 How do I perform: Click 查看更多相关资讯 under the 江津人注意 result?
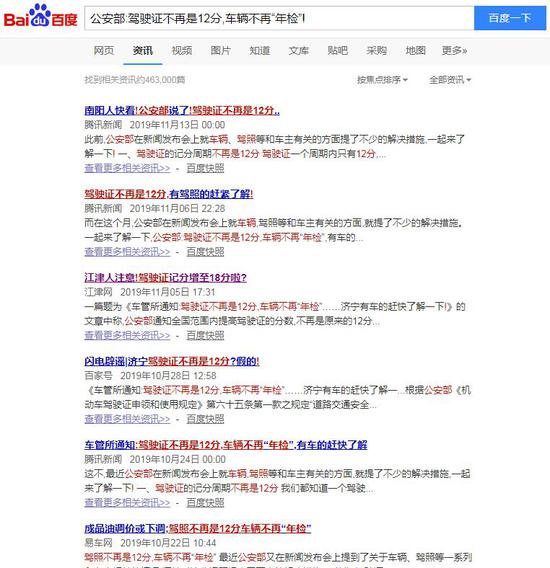[127, 335]
